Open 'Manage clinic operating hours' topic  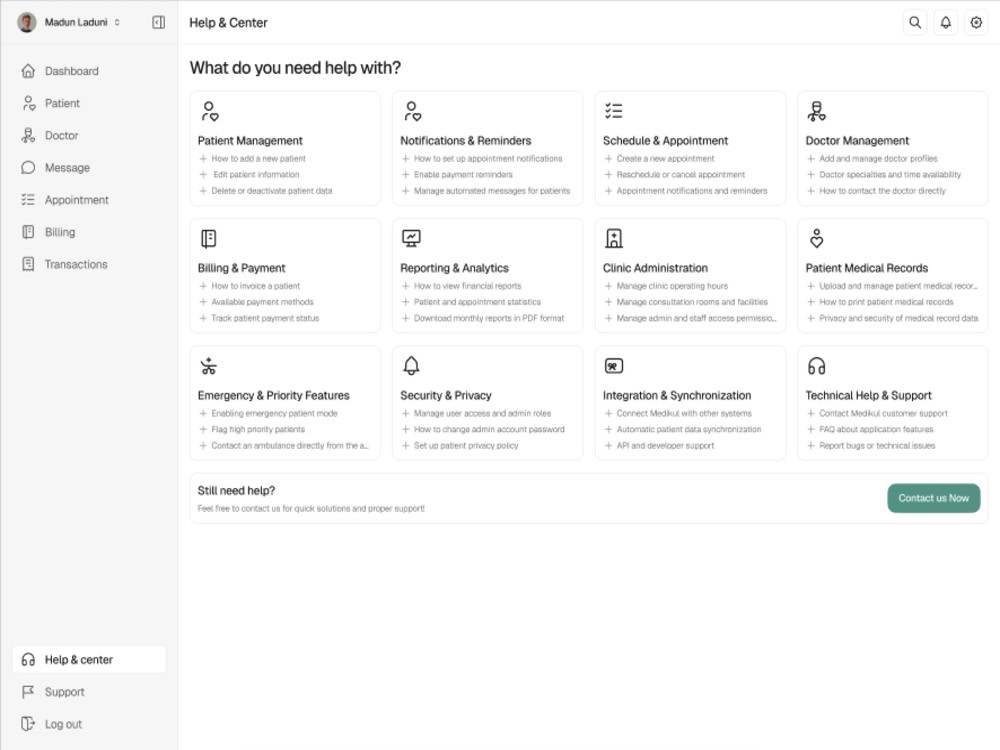click(666, 286)
